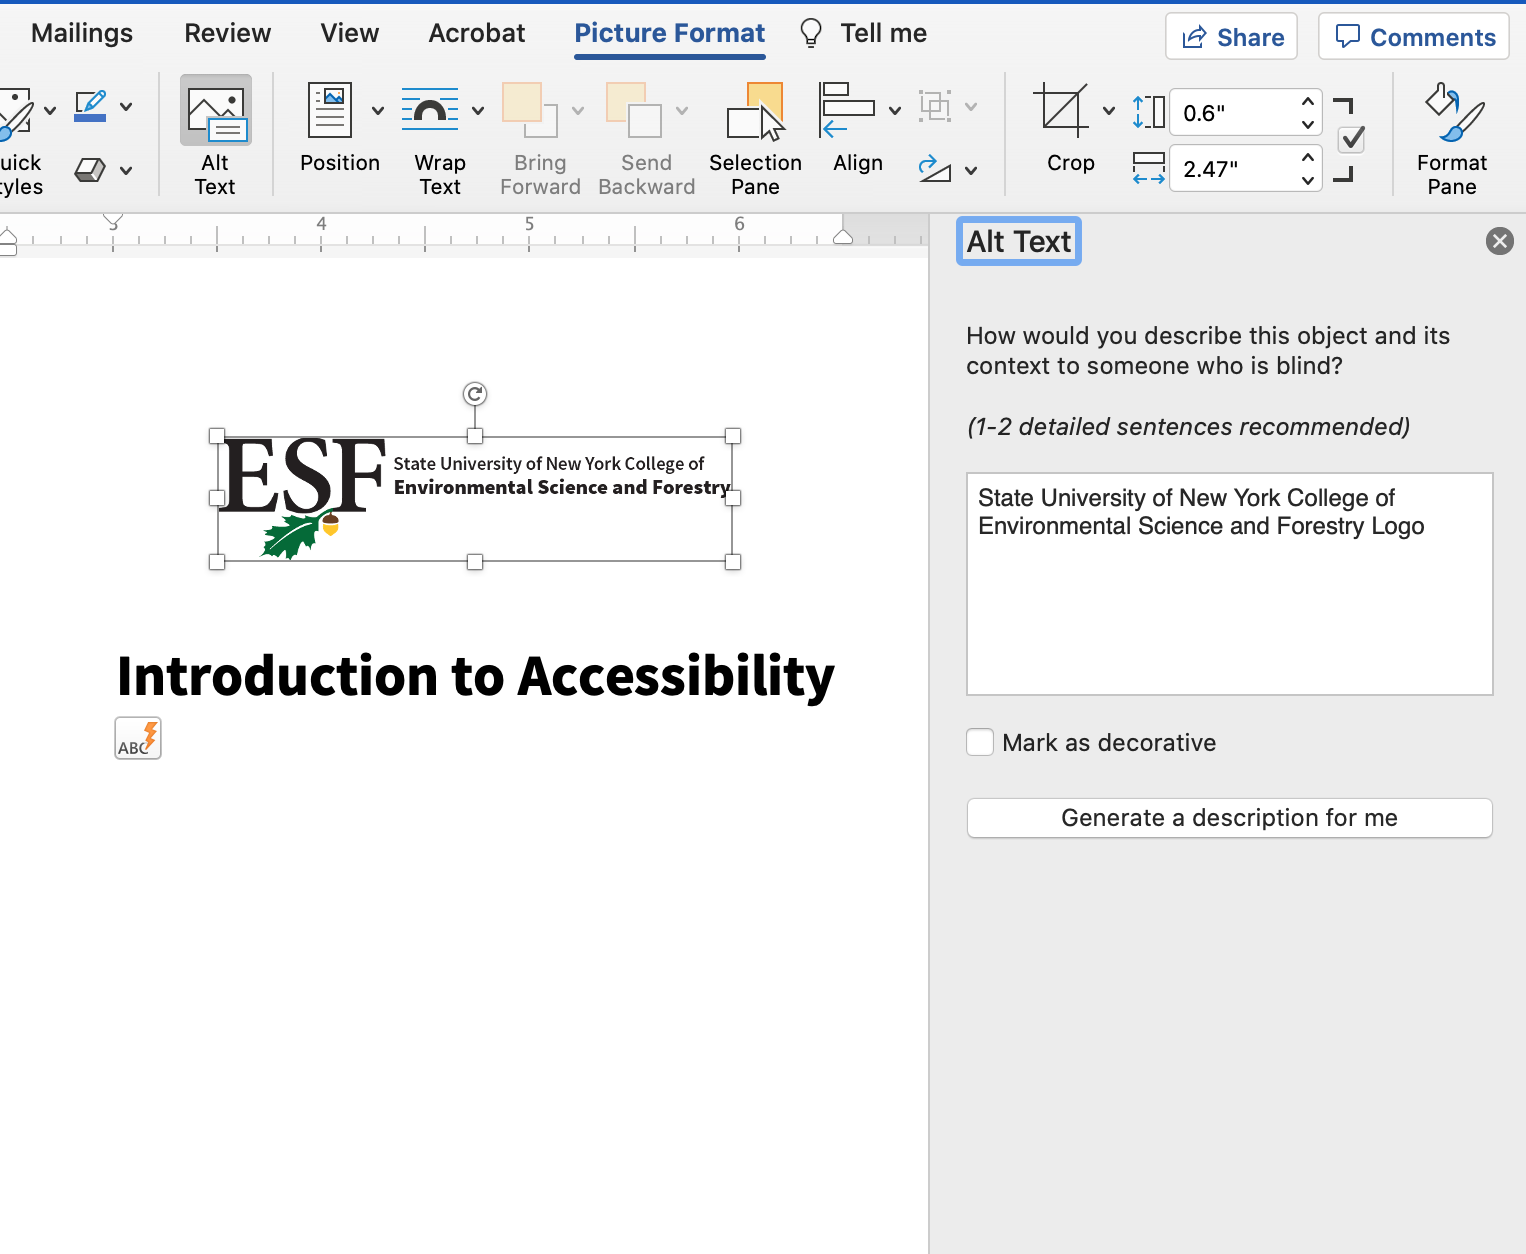Expand the Position dropdown arrow
The height and width of the screenshot is (1254, 1526).
pyautogui.click(x=378, y=110)
